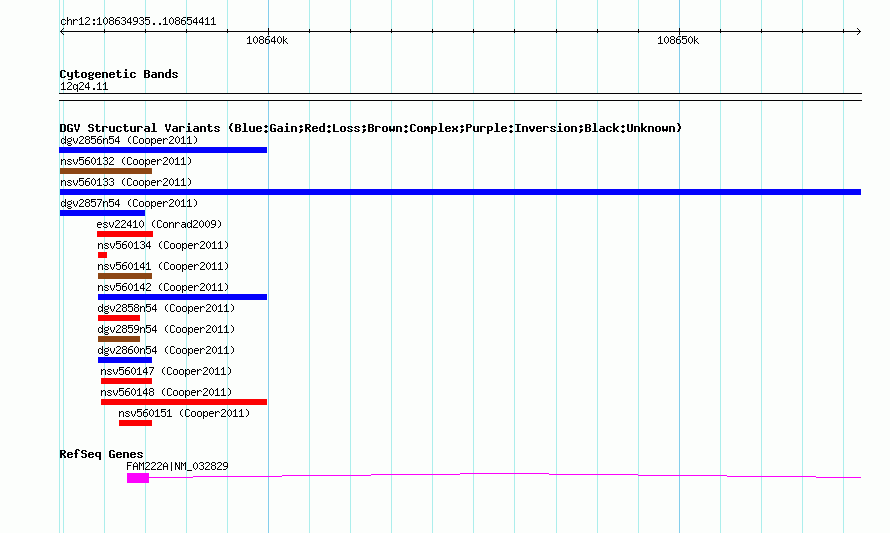Click the red bar under esv22410
This screenshot has height=533, width=890.
pyautogui.click(x=125, y=234)
